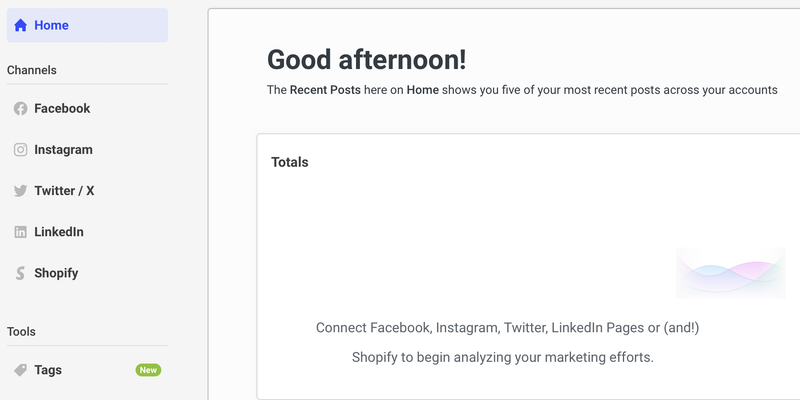Click the colorful wave chart thumbnail
Screen dimensions: 800x400
click(730, 273)
